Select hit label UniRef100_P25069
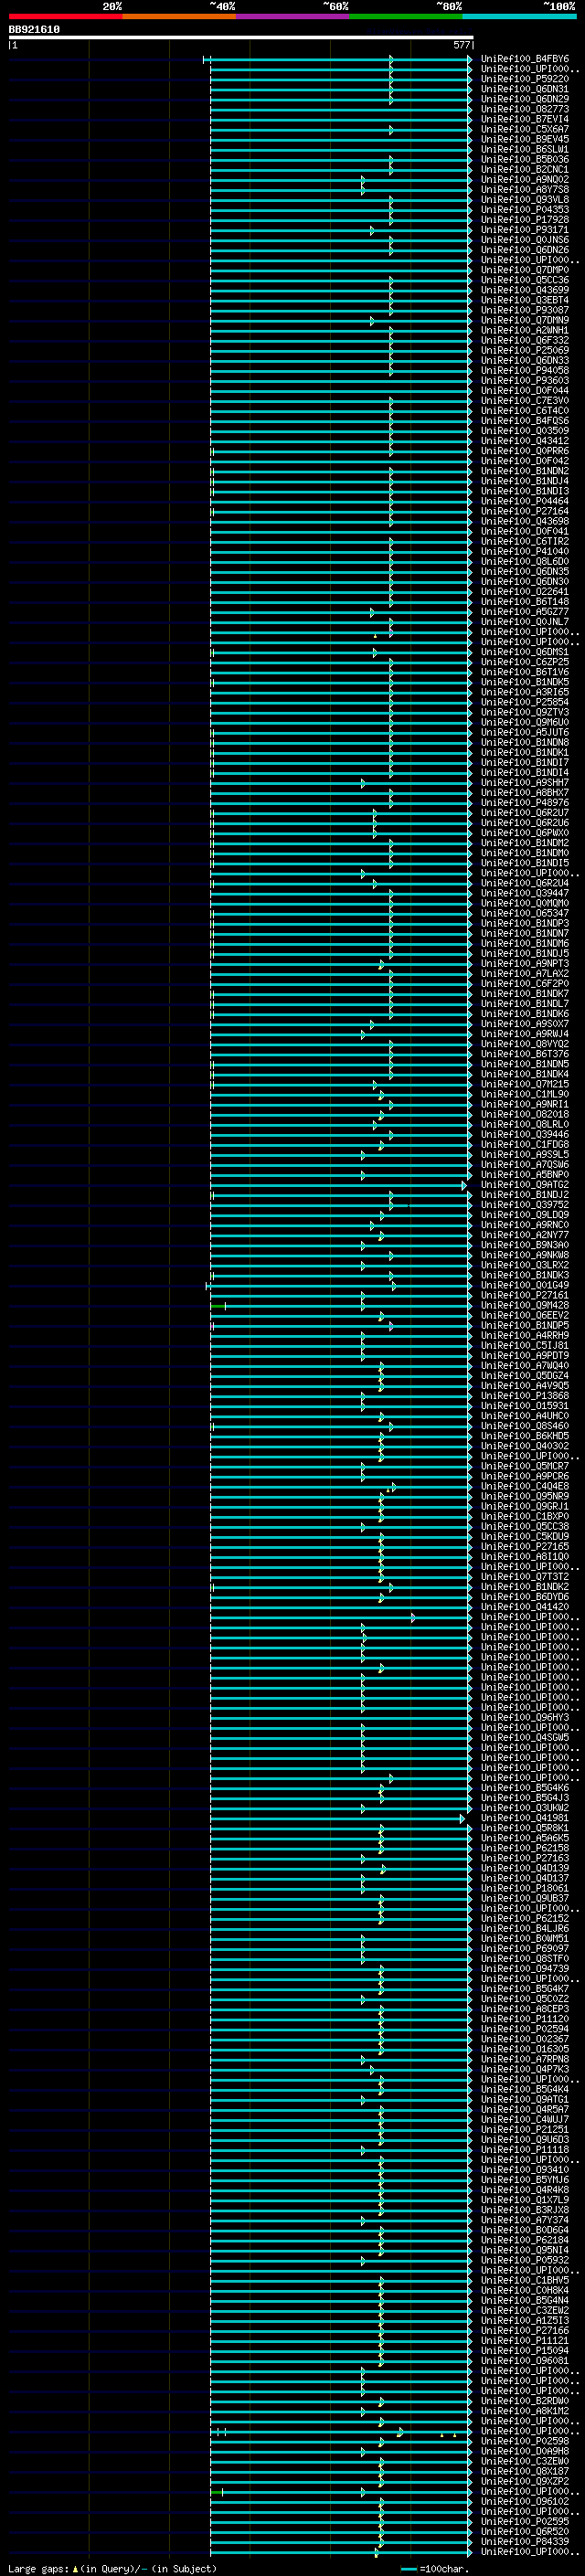Image resolution: width=585 pixels, height=2576 pixels. (x=525, y=350)
